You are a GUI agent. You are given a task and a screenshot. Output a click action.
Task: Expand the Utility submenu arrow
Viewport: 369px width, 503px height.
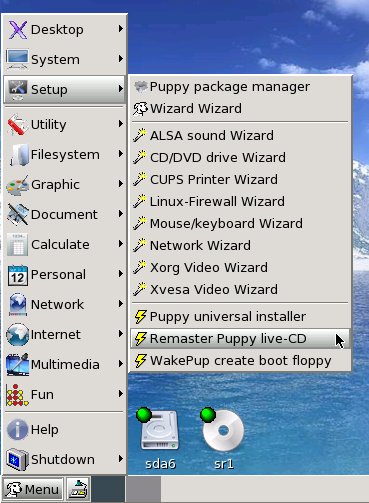121,124
